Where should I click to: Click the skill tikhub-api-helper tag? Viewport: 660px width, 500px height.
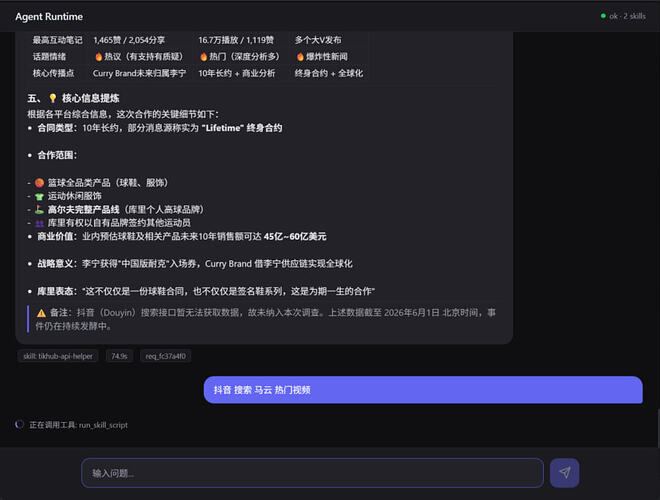point(58,356)
